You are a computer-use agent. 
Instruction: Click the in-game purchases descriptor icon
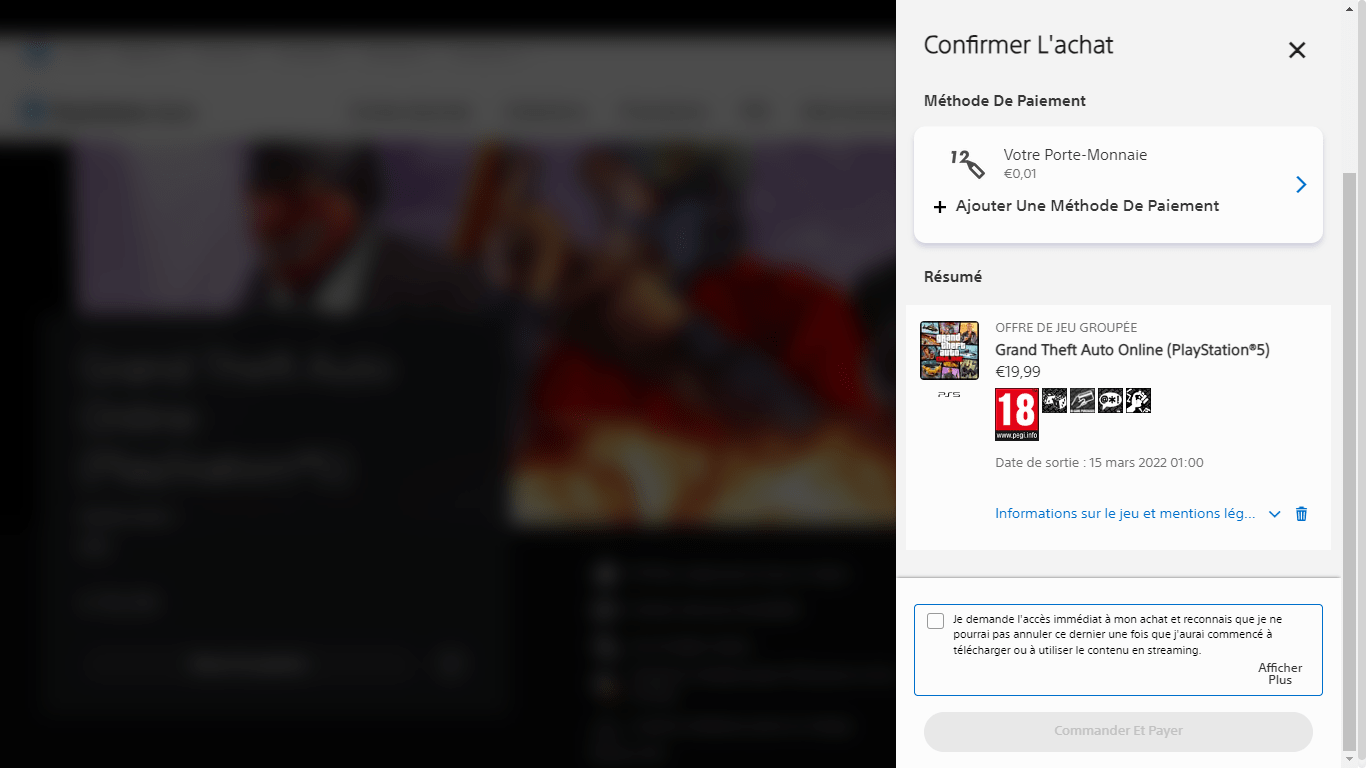pyautogui.click(x=1082, y=400)
